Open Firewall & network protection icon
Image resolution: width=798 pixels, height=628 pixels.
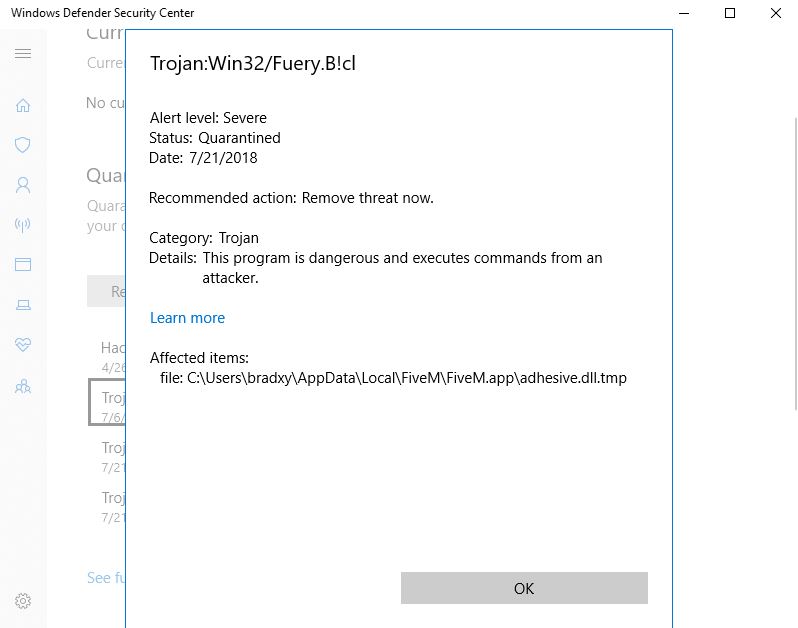click(x=22, y=224)
